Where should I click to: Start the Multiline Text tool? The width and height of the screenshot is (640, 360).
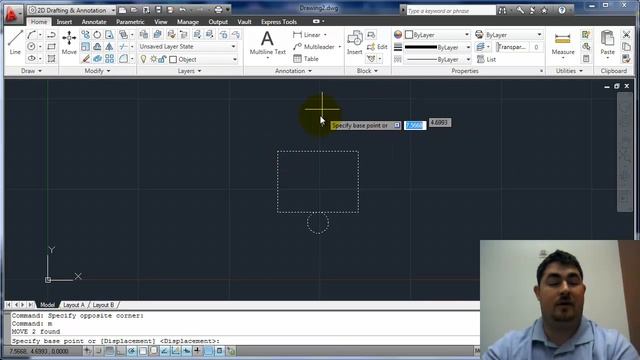tap(267, 43)
